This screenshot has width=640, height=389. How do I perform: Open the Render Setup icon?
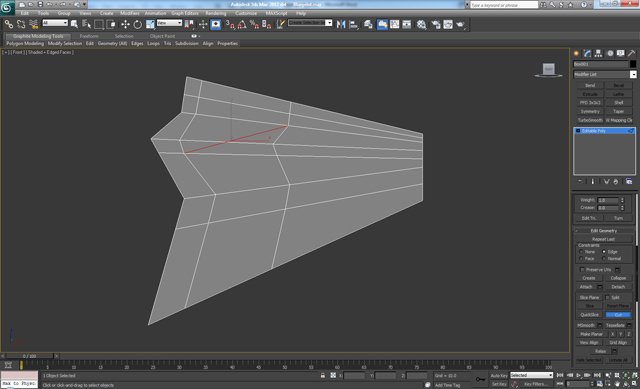tap(436, 24)
